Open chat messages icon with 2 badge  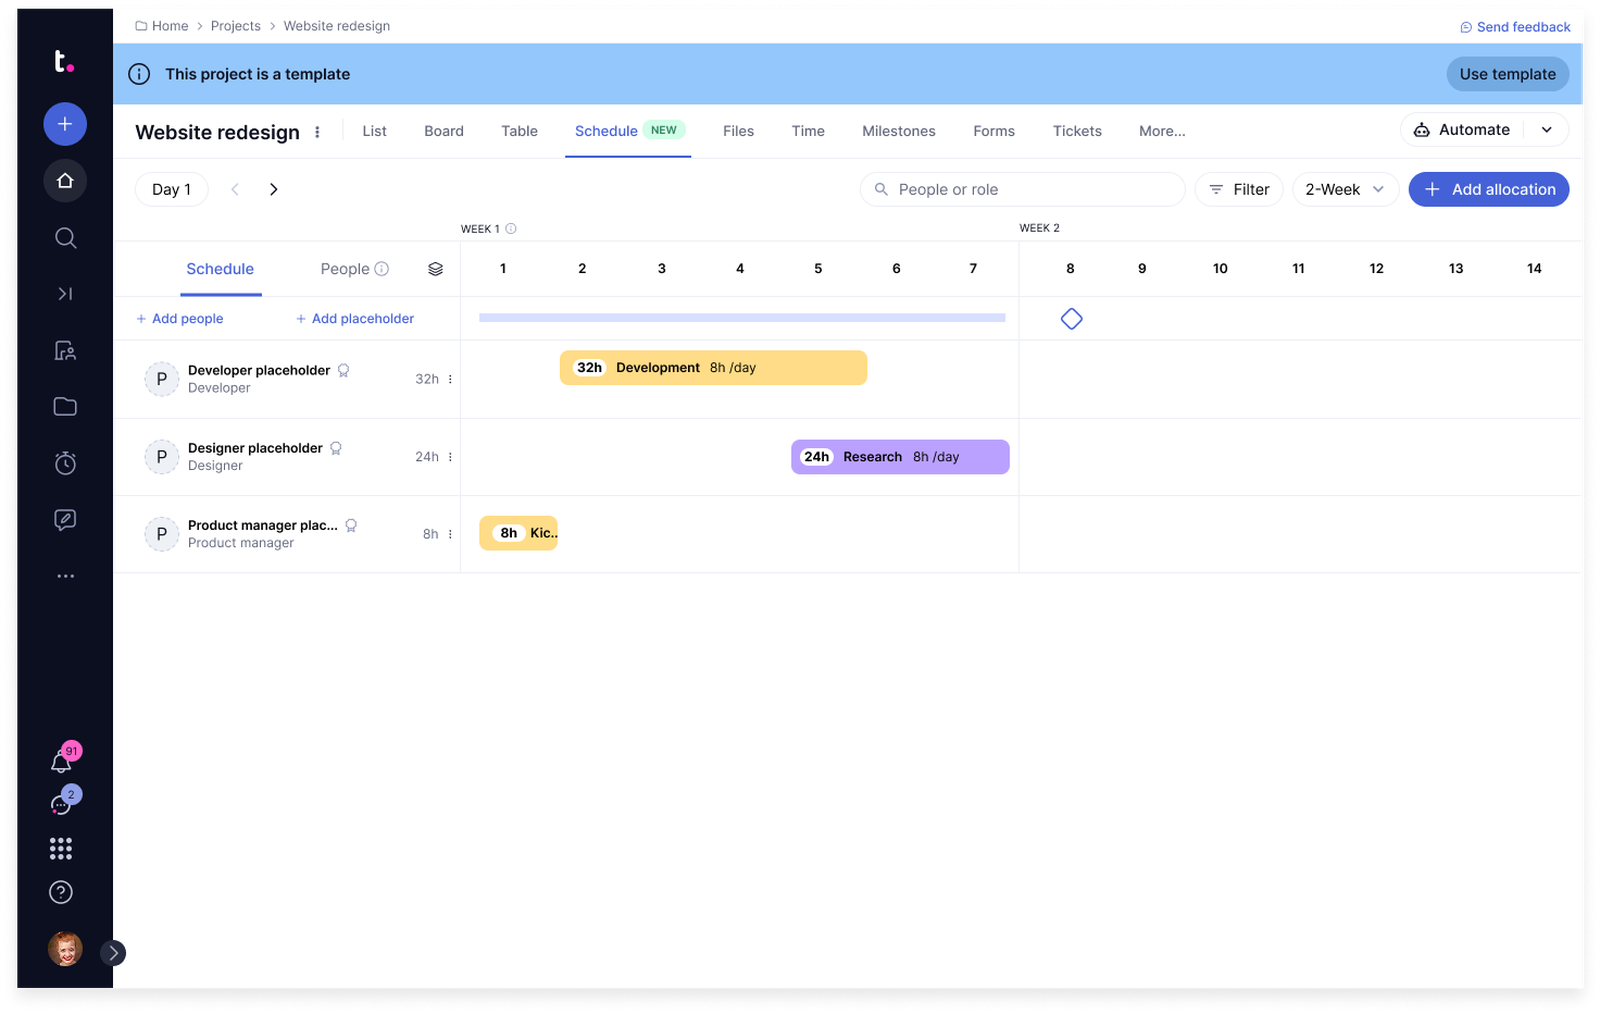coord(61,805)
